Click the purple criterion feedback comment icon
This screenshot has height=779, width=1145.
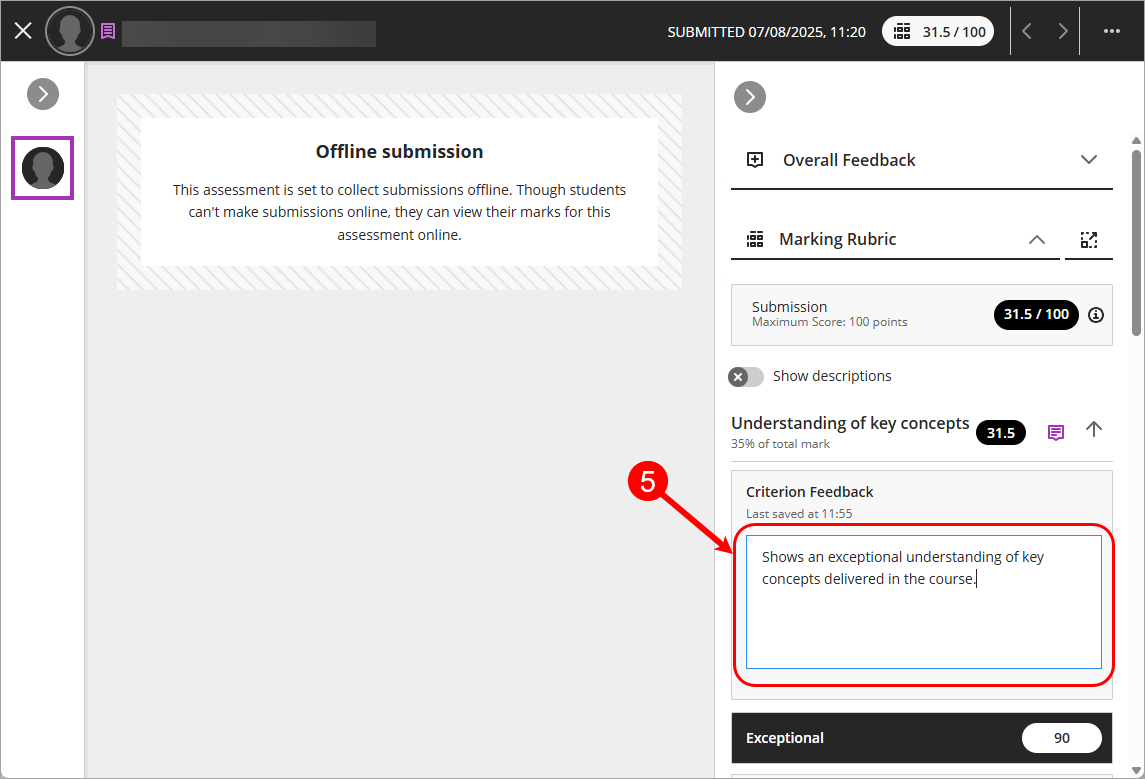pyautogui.click(x=1055, y=432)
